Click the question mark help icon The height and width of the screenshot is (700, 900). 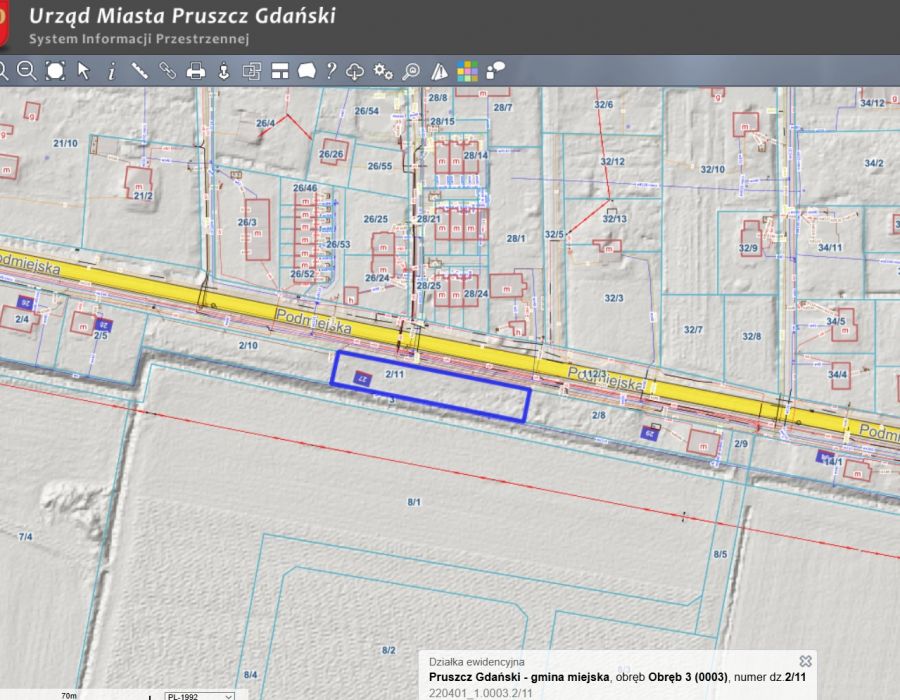(x=331, y=70)
